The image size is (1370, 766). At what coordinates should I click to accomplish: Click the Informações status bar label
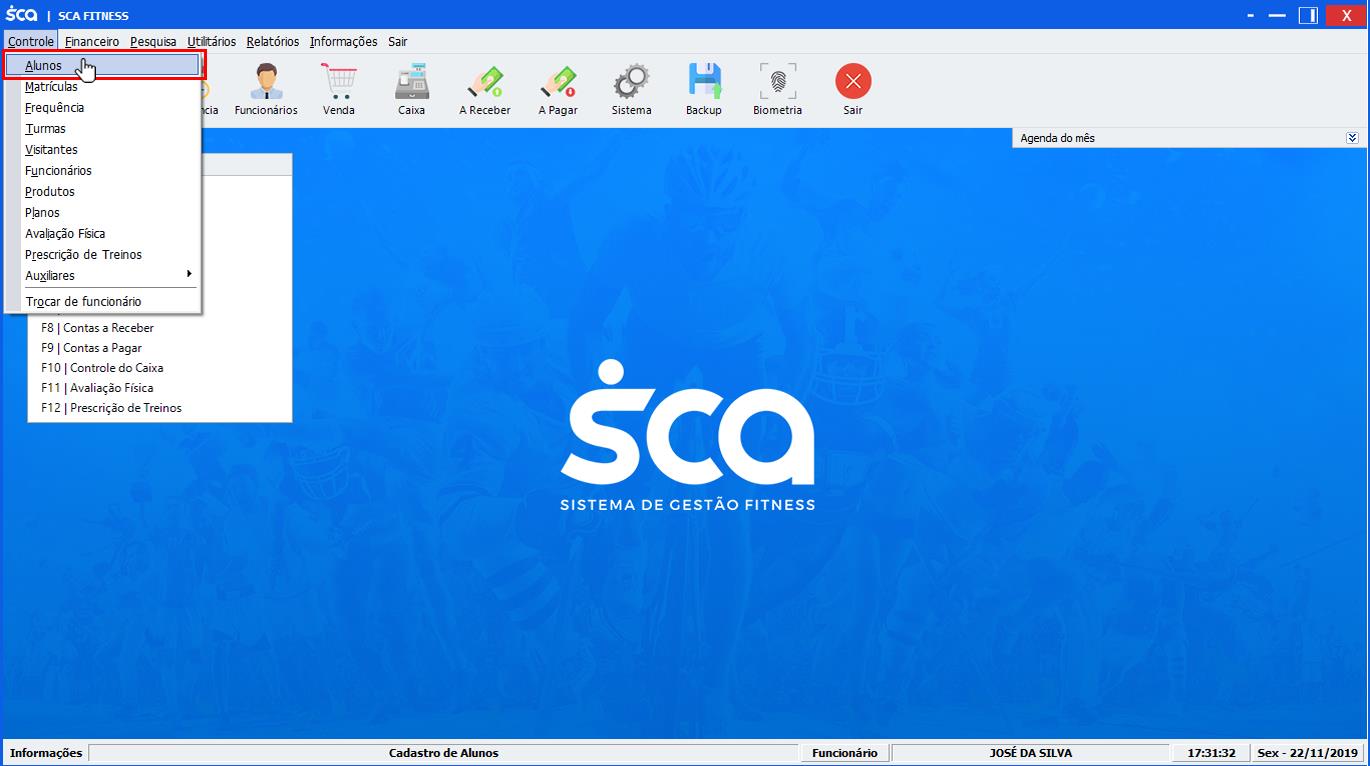[46, 753]
